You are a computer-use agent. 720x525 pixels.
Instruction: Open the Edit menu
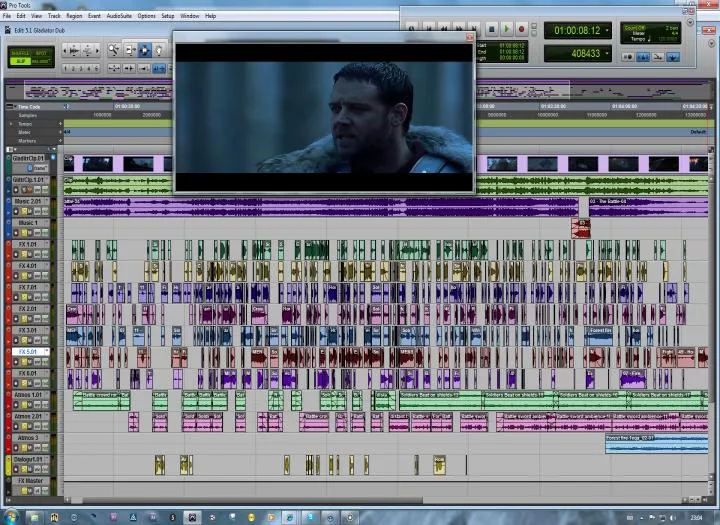pos(21,16)
